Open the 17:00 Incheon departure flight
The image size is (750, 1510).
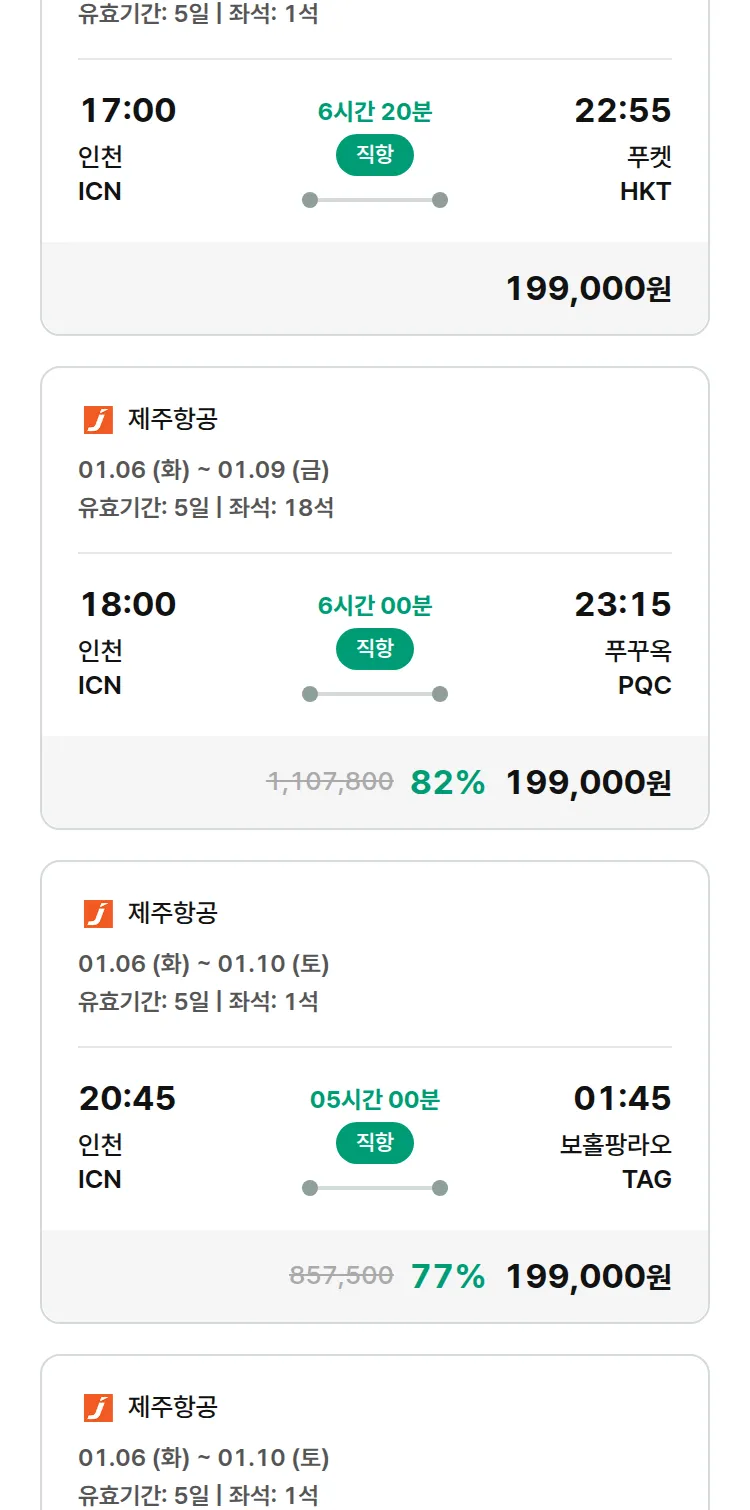(x=128, y=110)
